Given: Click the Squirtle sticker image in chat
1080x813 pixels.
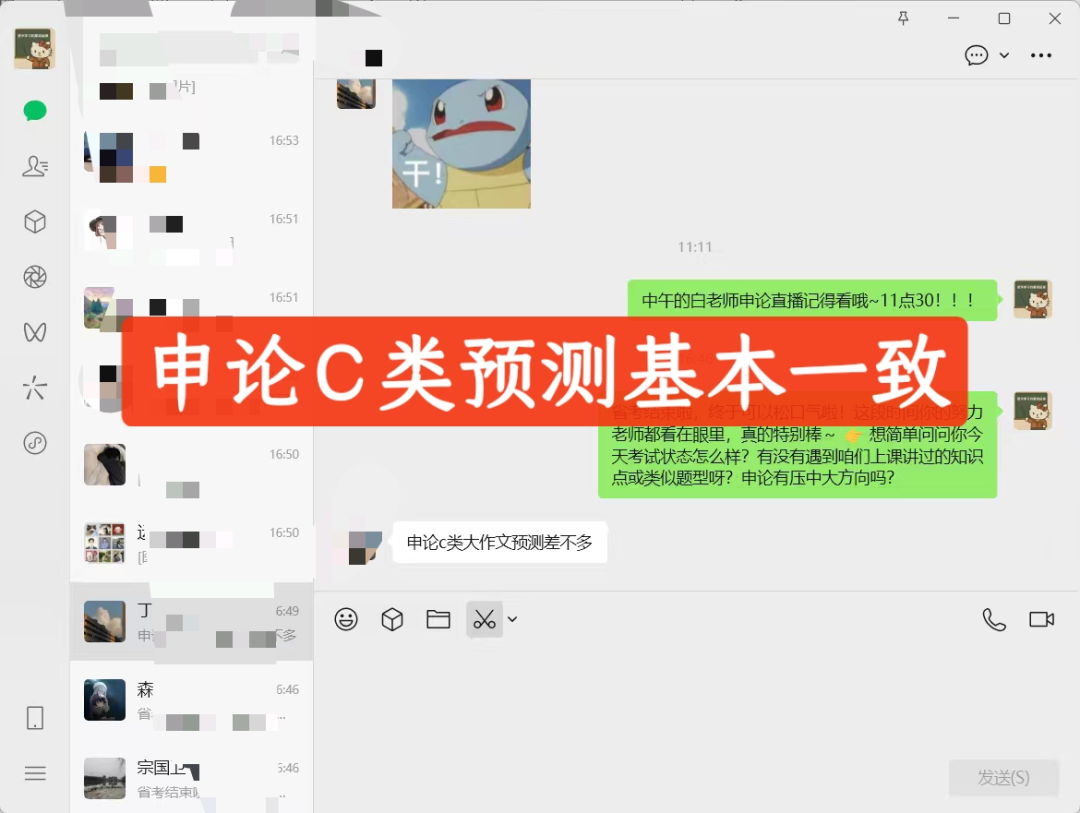Looking at the screenshot, I should coord(461,144).
